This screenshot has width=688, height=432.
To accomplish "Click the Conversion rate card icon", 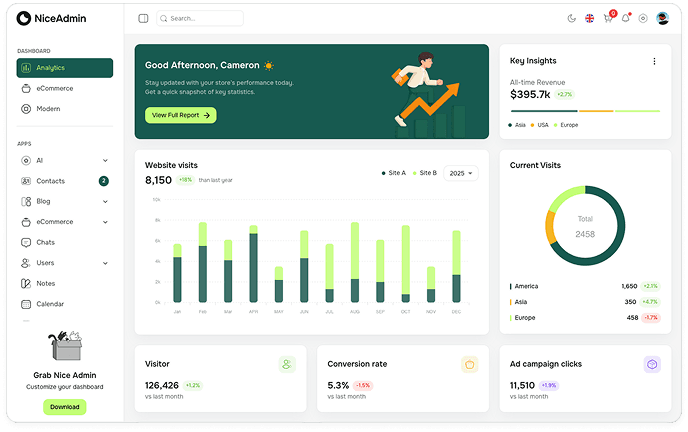I will [470, 365].
